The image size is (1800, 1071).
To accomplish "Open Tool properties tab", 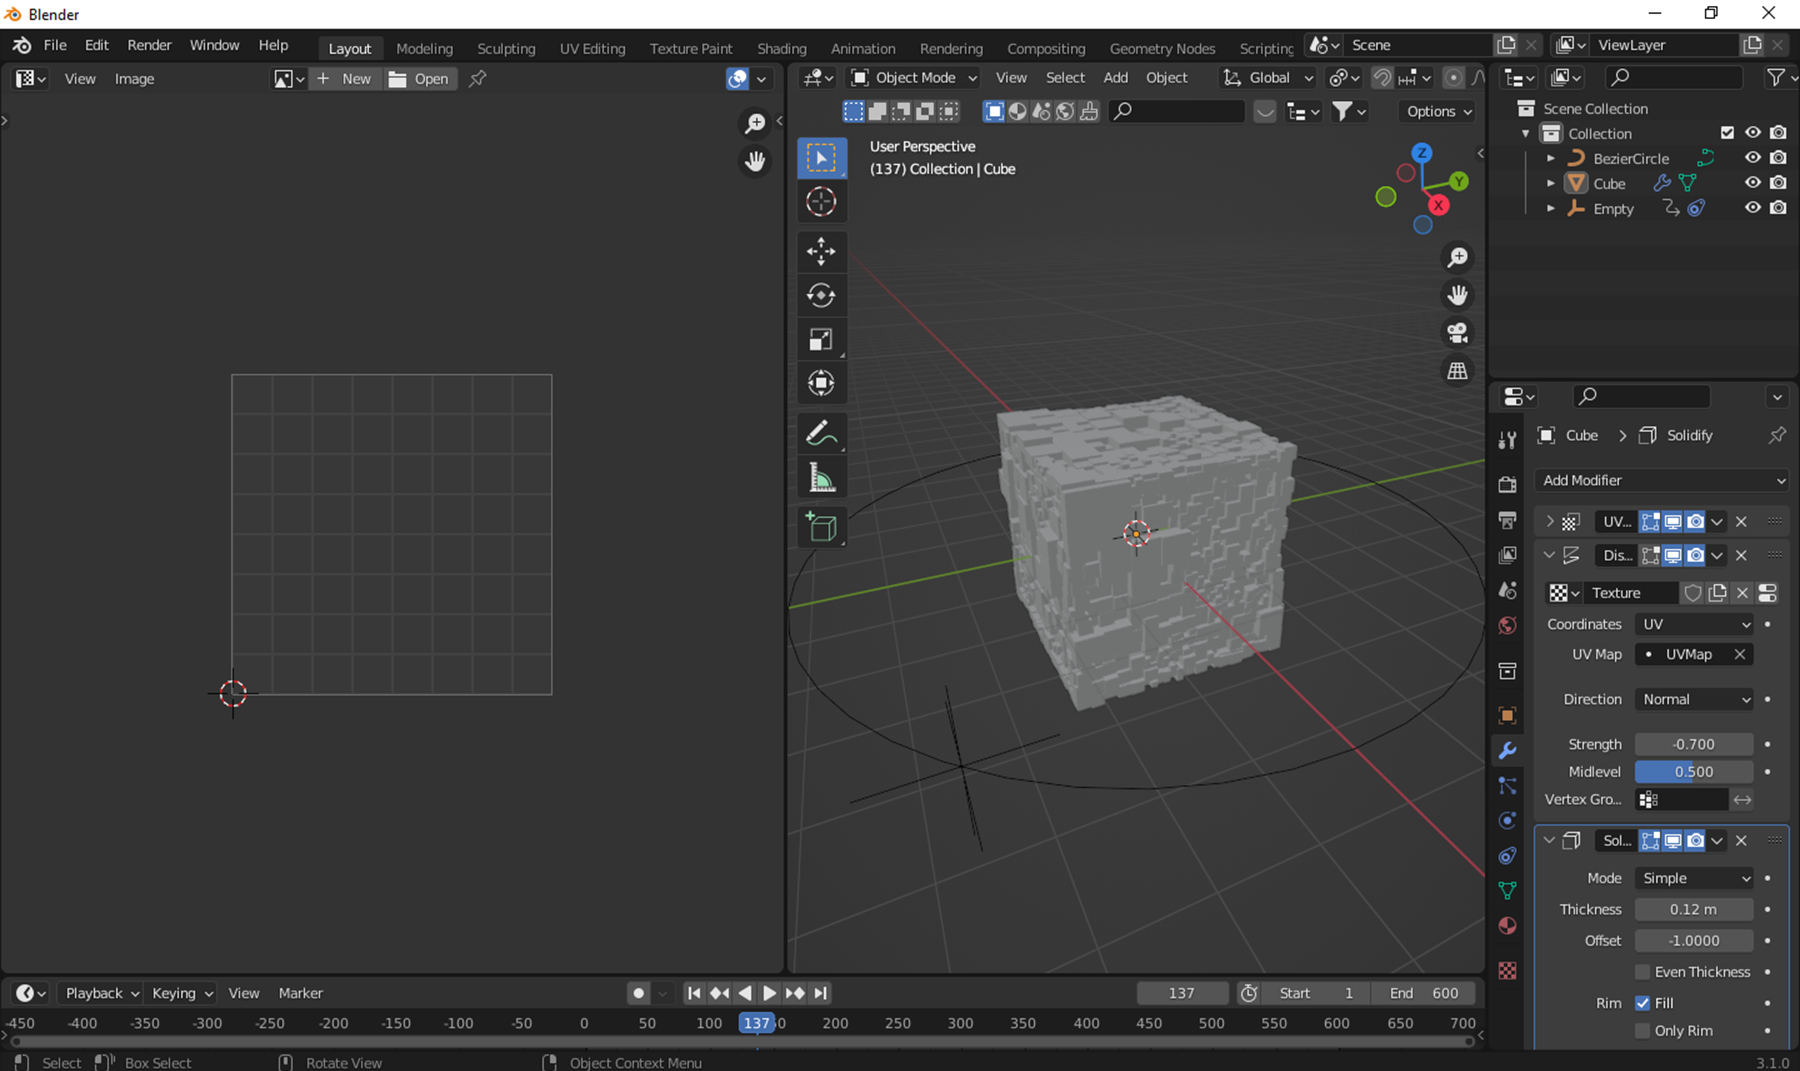I will 1507,440.
